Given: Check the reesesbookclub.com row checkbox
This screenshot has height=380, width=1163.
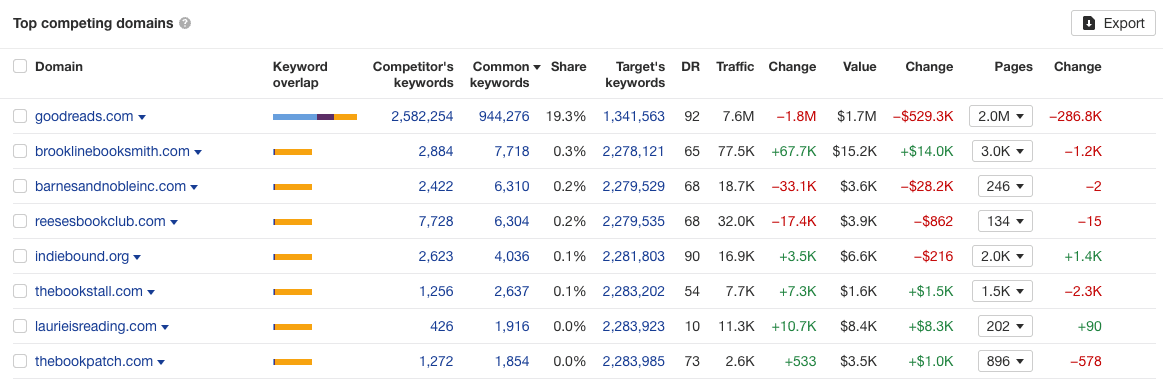Looking at the screenshot, I should pyautogui.click(x=20, y=221).
